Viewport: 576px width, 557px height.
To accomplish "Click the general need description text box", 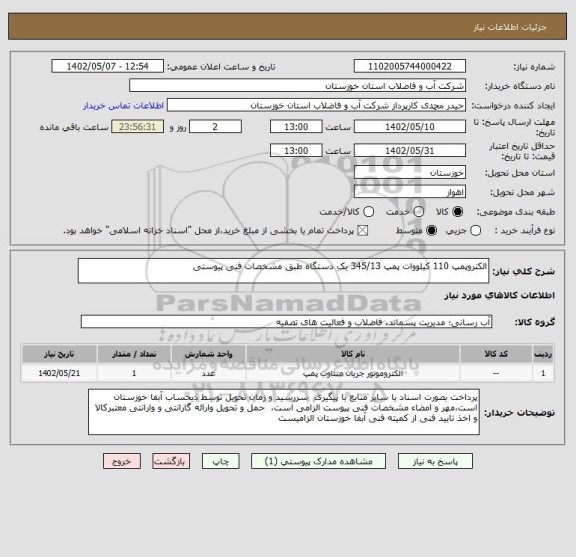I will [x=283, y=271].
